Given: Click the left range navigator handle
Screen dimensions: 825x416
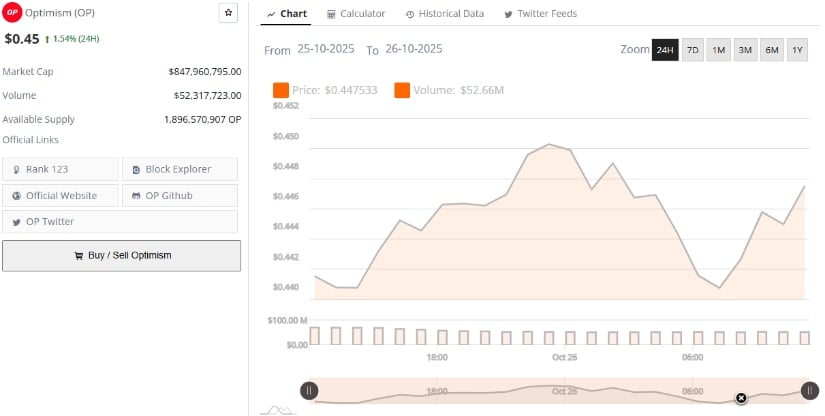Looking at the screenshot, I should (310, 391).
